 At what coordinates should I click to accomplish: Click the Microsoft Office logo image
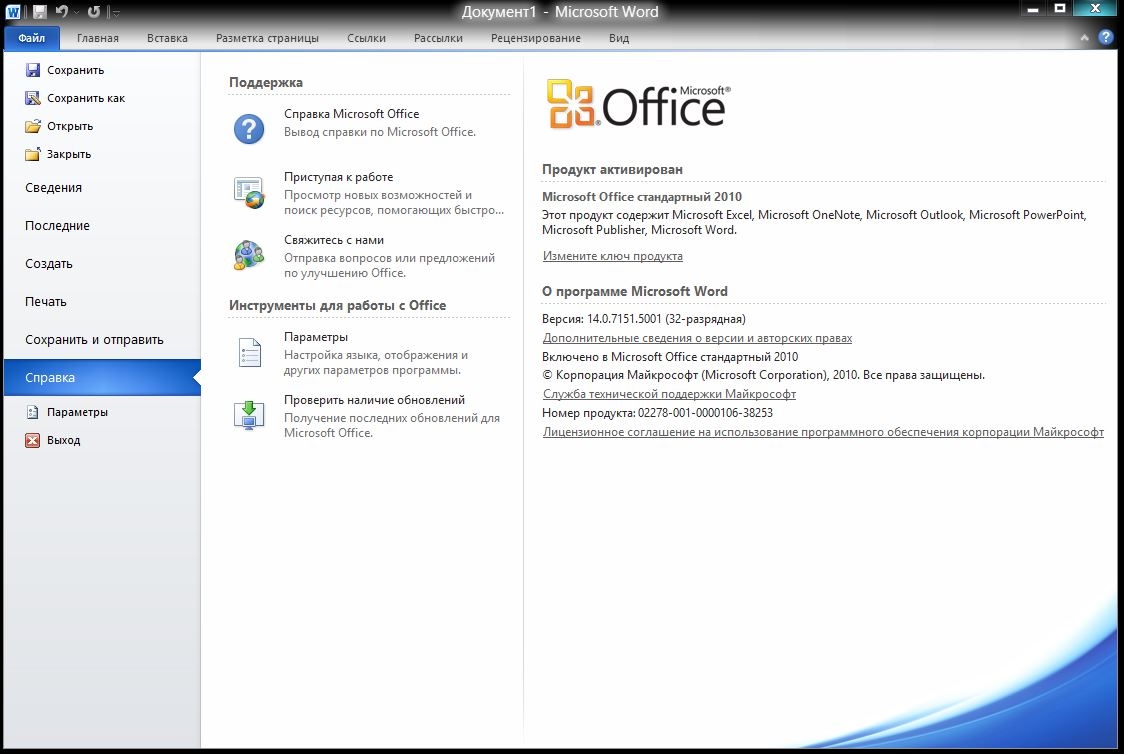tap(639, 104)
